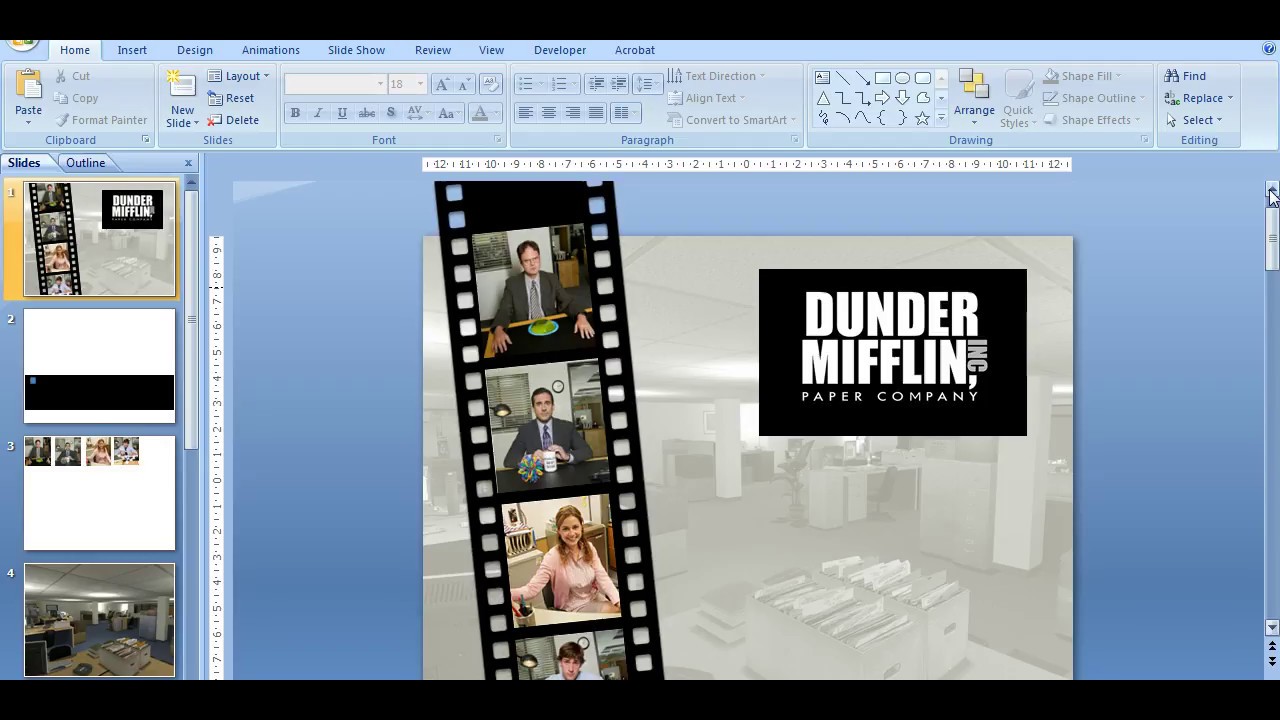Image resolution: width=1280 pixels, height=720 pixels.
Task: Open the Shape Outline dropdown
Action: 1094,98
